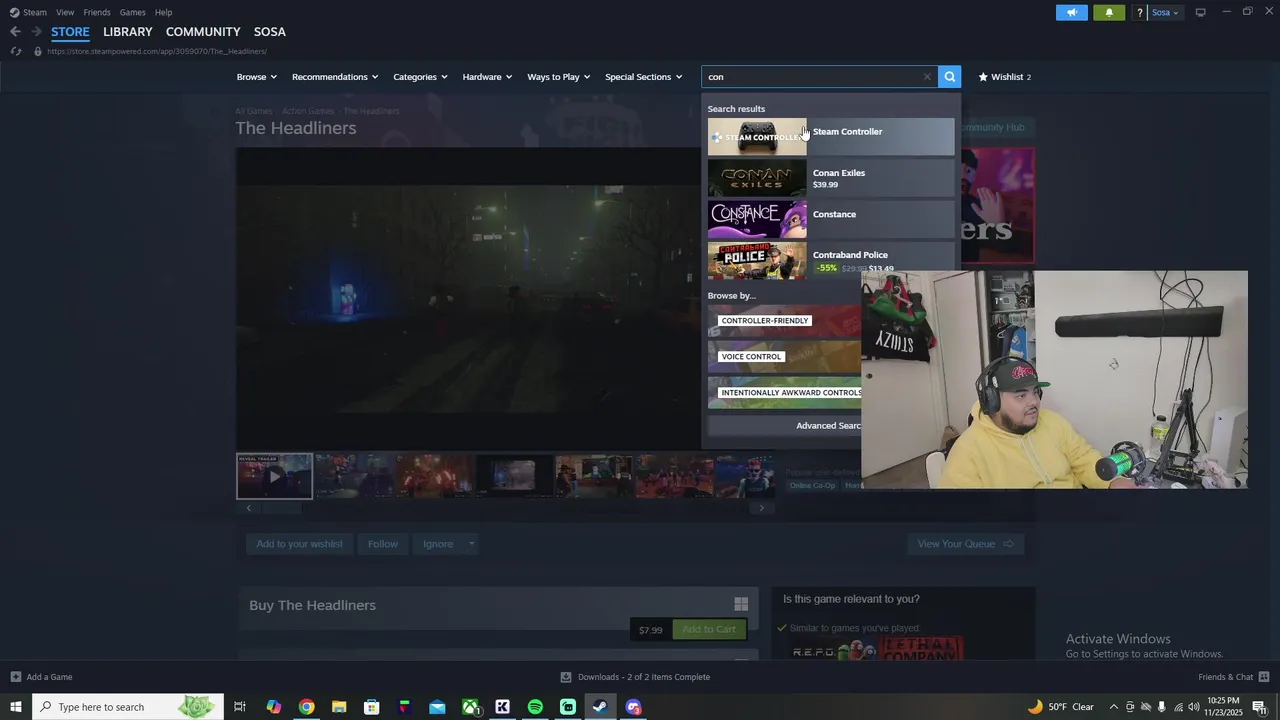Open Mail app from taskbar
Image resolution: width=1280 pixels, height=720 pixels.
click(x=437, y=707)
